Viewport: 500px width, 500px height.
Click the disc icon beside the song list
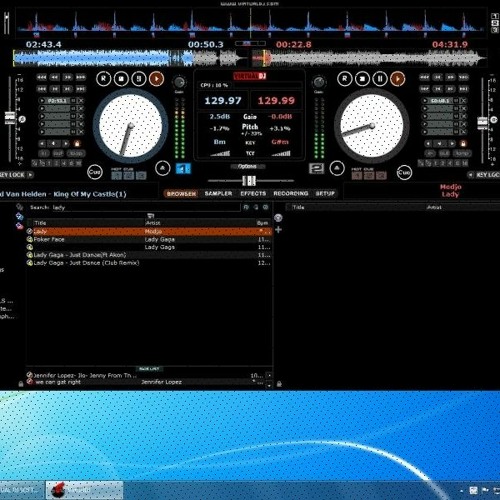click(278, 218)
